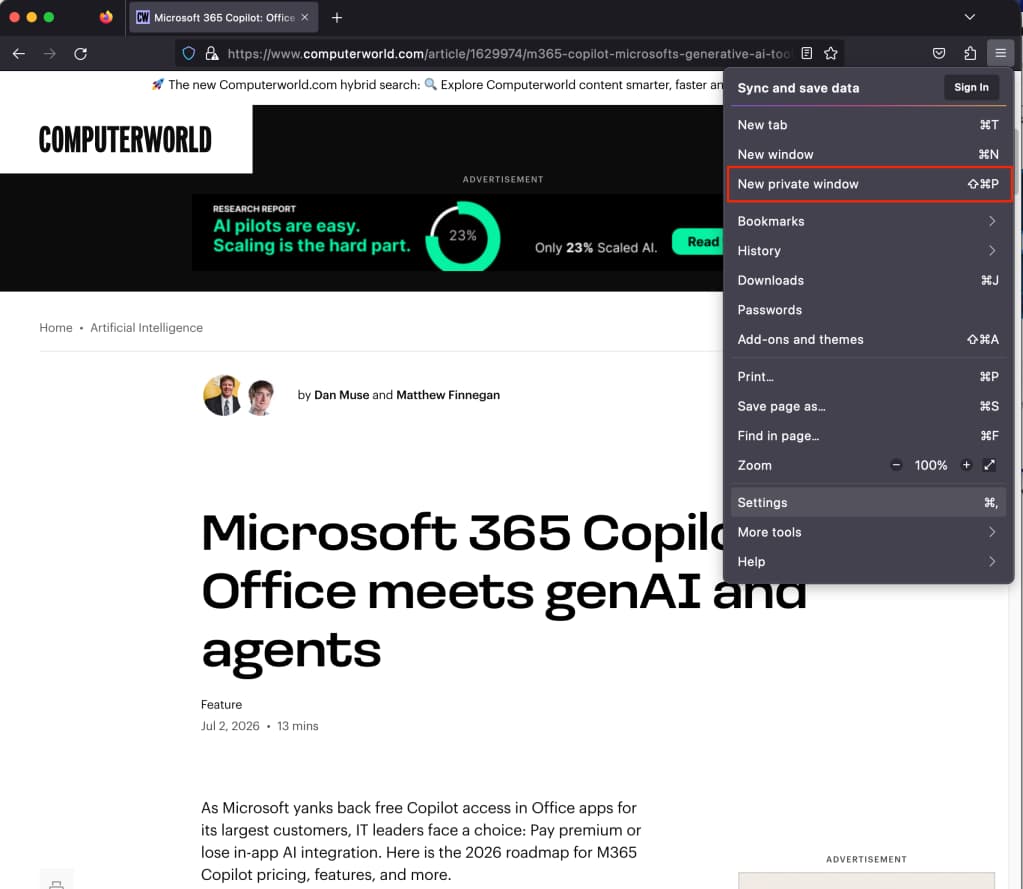Click Sign In button in menu

point(971,87)
